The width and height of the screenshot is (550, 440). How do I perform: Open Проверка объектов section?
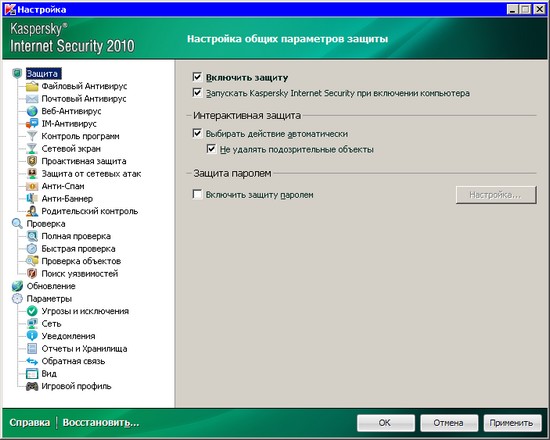tap(81, 261)
